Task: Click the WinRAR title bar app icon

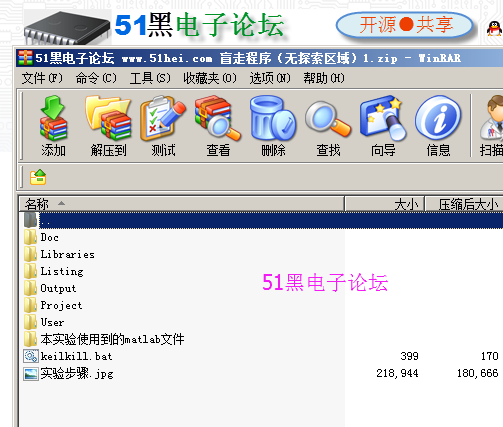Action: [25, 58]
